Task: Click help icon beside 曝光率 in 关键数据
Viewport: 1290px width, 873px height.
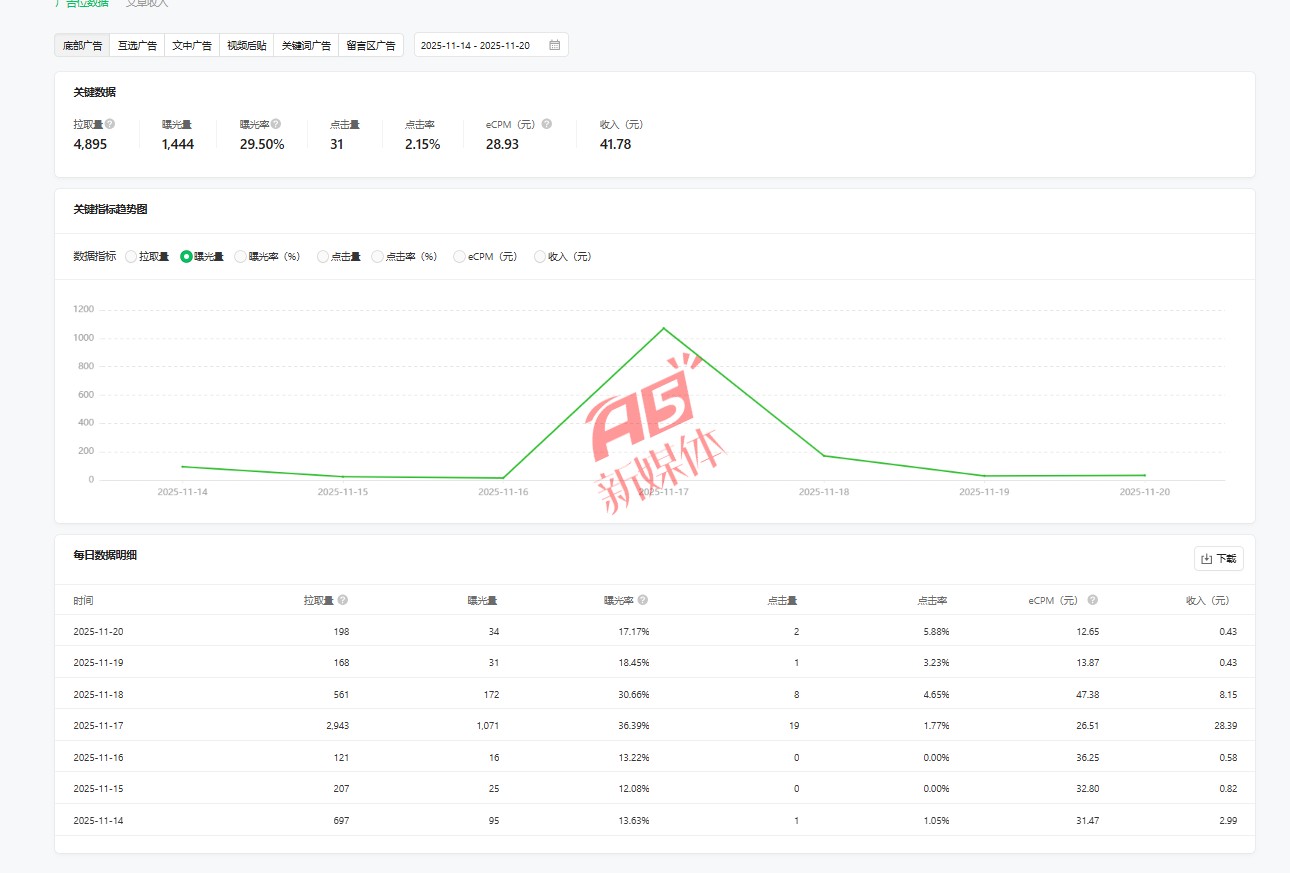Action: (276, 124)
